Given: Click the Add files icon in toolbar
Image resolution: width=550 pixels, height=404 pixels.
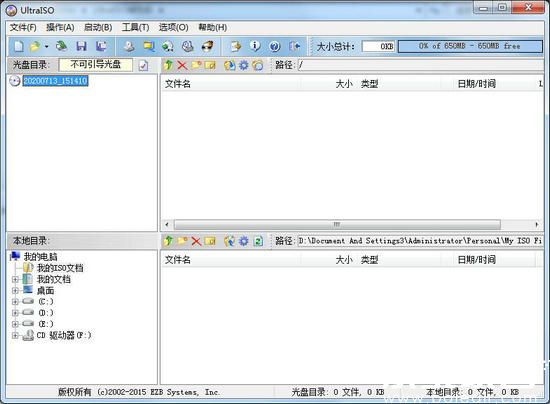Looking at the screenshot, I should 236,46.
